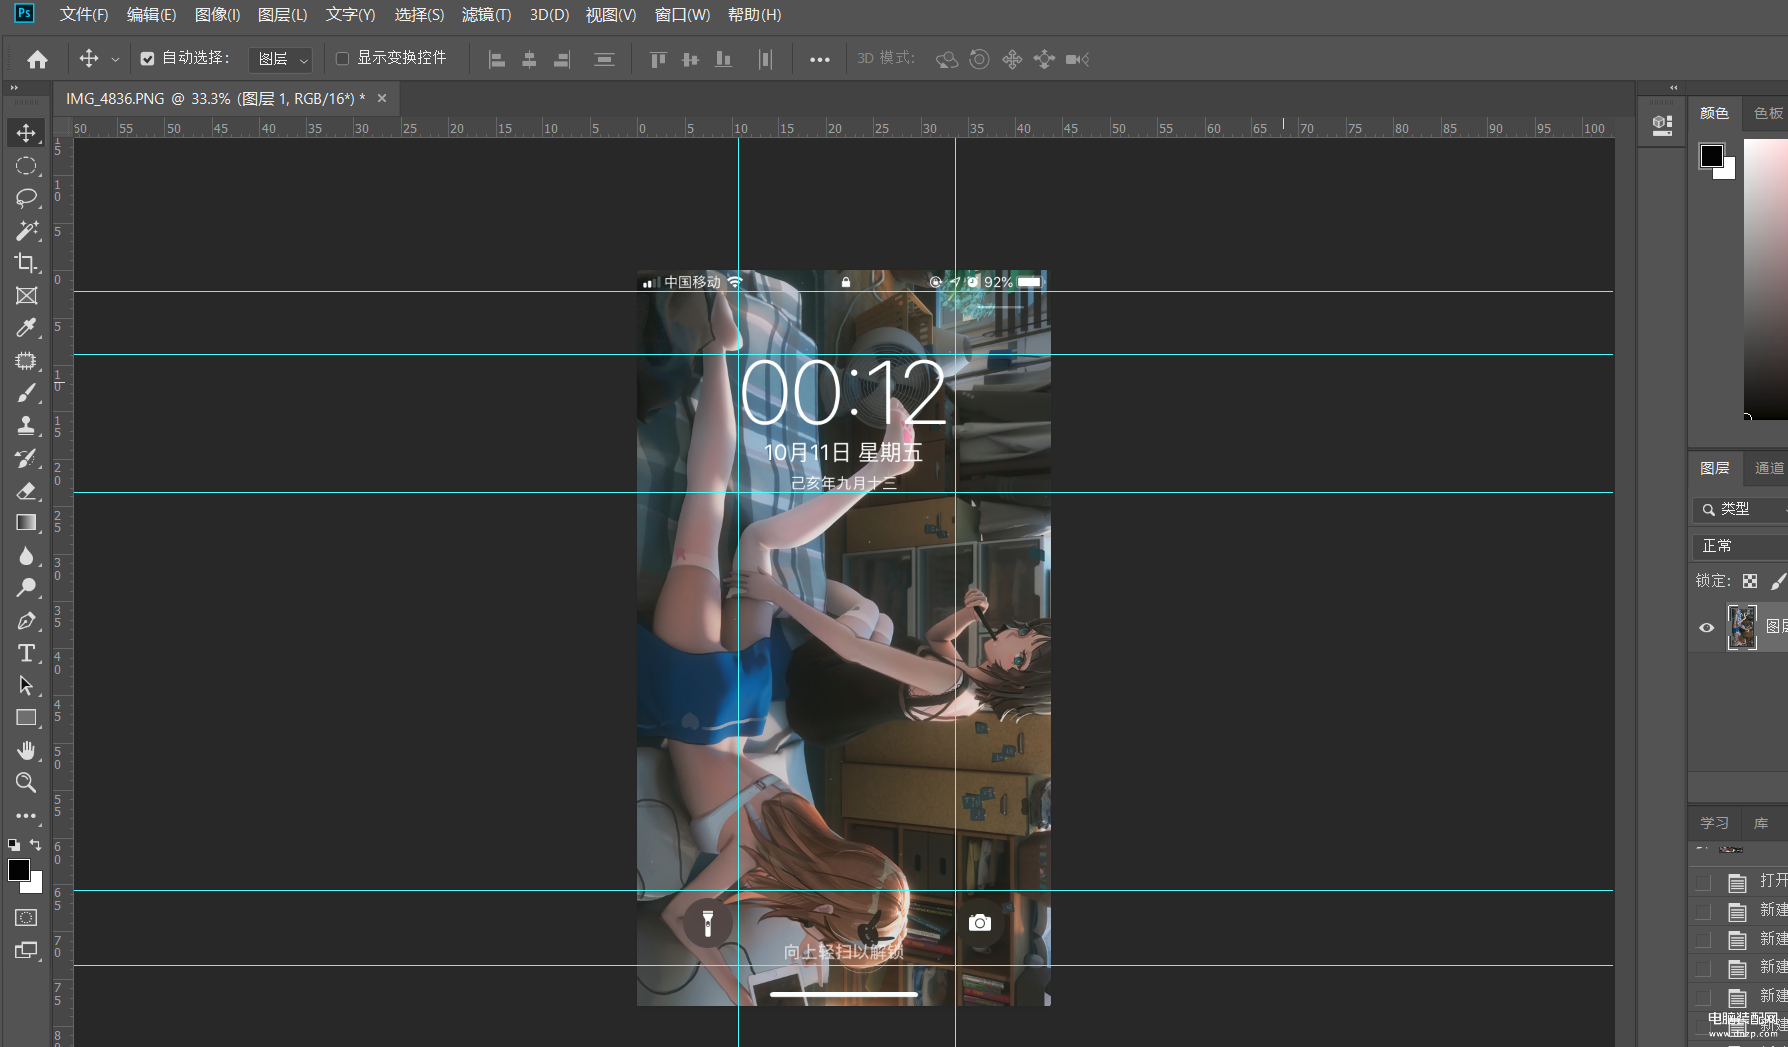Click the collapsed panel icon in side dock
Viewport: 1788px width, 1047px height.
click(x=1663, y=125)
